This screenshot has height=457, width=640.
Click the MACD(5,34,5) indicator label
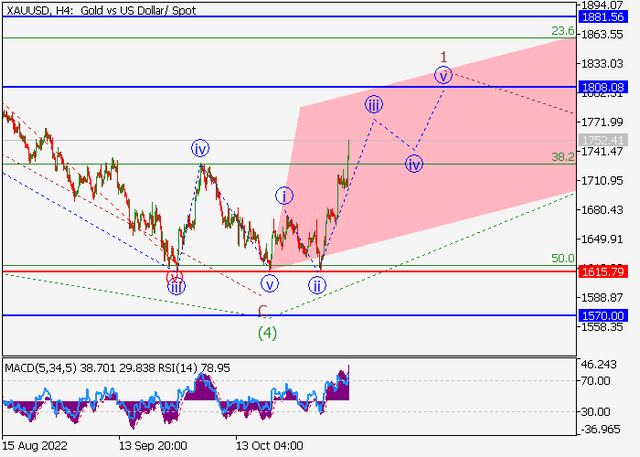tap(41, 368)
